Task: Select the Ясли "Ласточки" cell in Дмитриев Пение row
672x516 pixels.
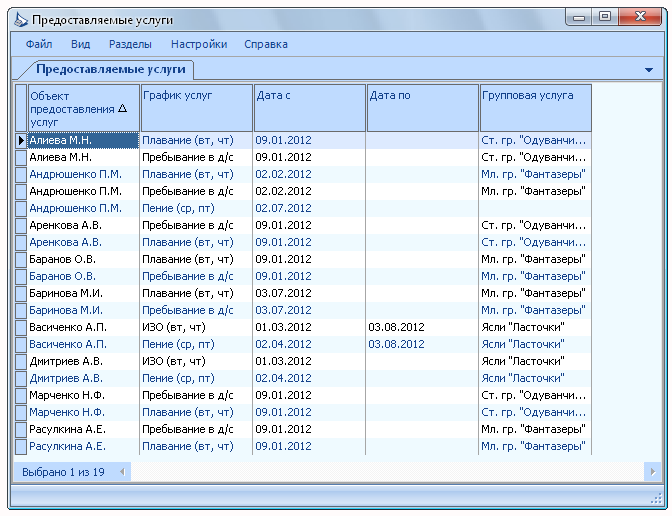Action: [x=535, y=378]
